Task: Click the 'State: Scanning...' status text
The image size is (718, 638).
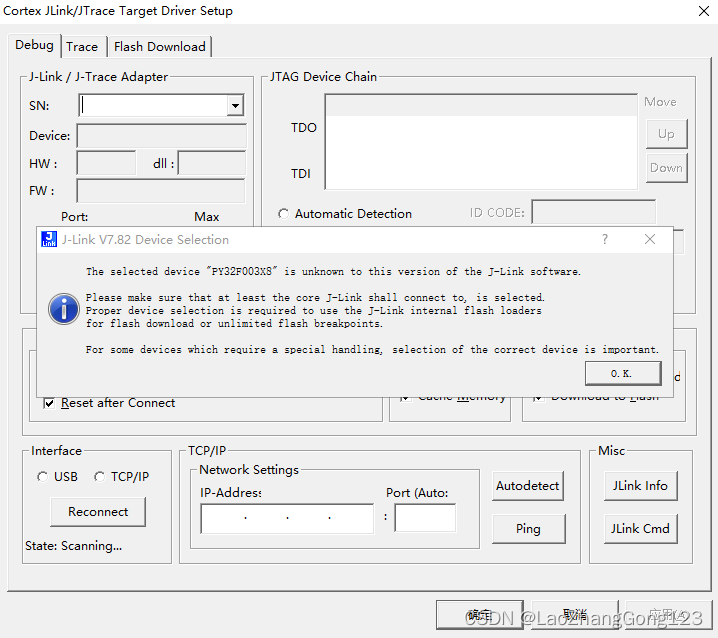Action: [x=74, y=546]
